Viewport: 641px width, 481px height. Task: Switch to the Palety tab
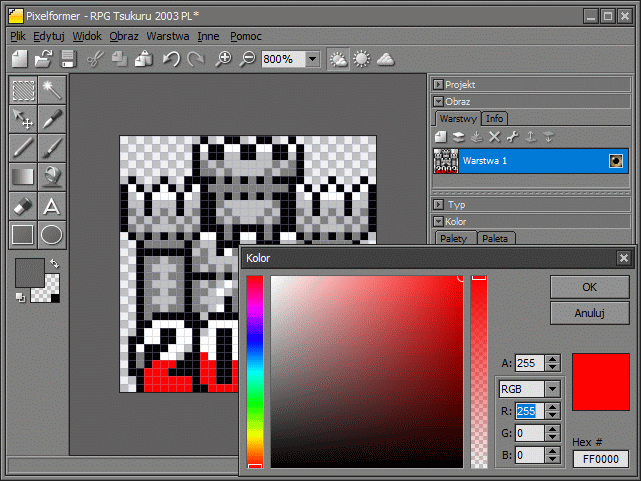pos(453,238)
